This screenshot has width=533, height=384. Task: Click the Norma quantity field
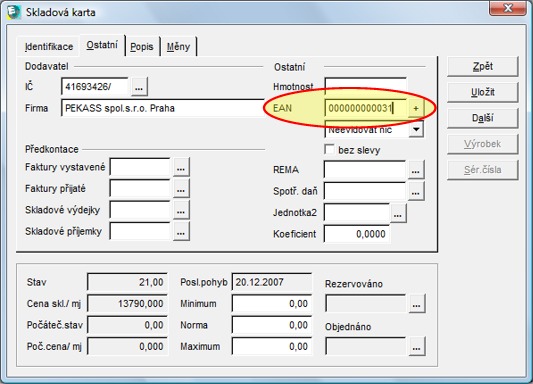pos(272,325)
